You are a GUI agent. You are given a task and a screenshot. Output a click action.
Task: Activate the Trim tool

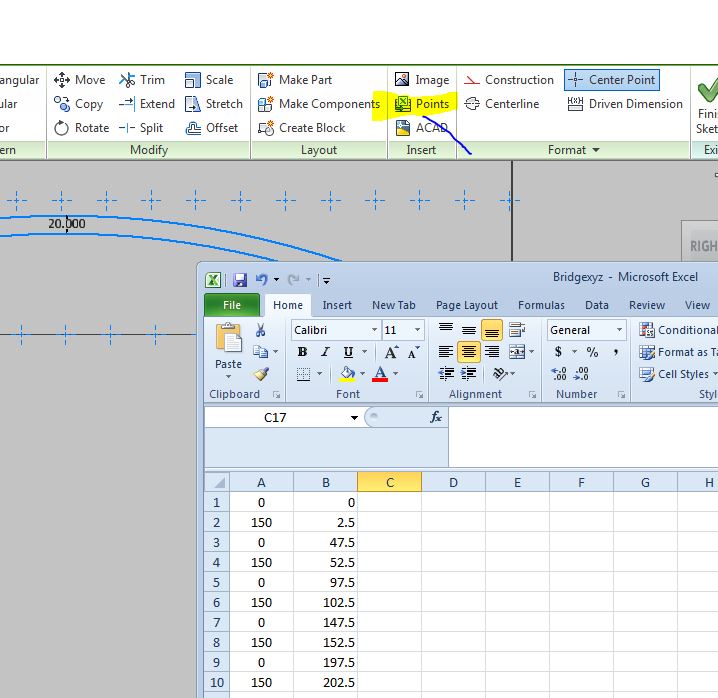(142, 80)
